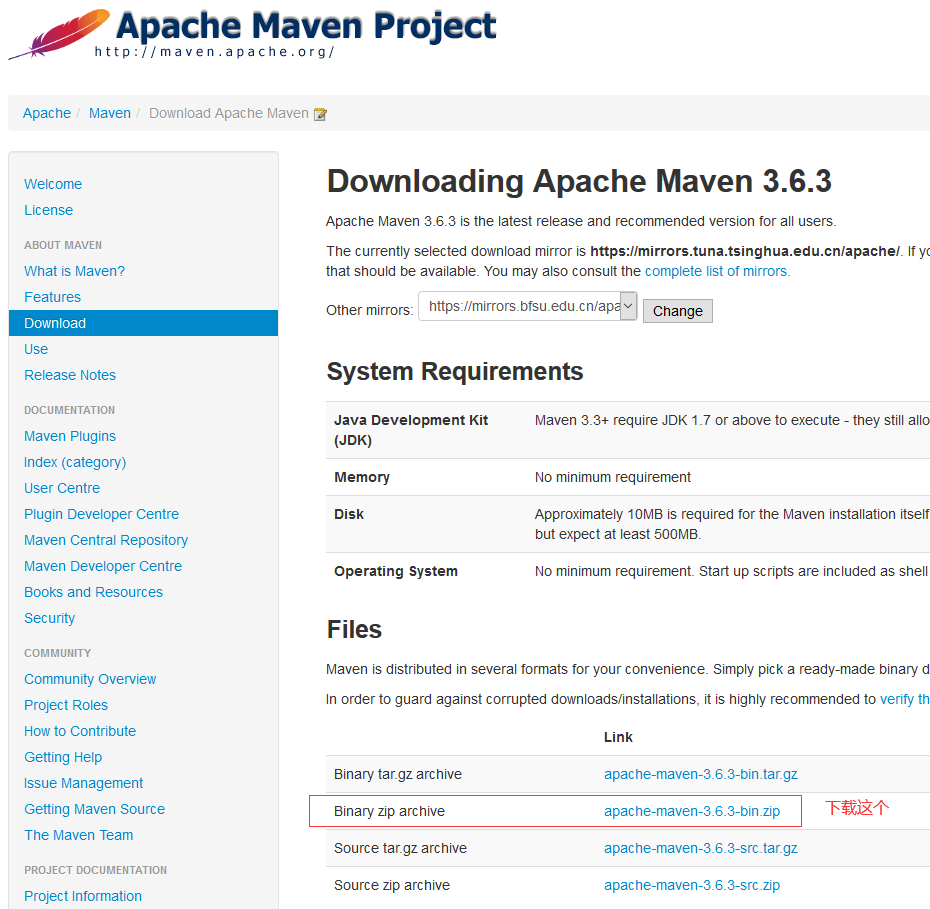Open Books and Resources
The height and width of the screenshot is (909, 930).
pos(93,592)
